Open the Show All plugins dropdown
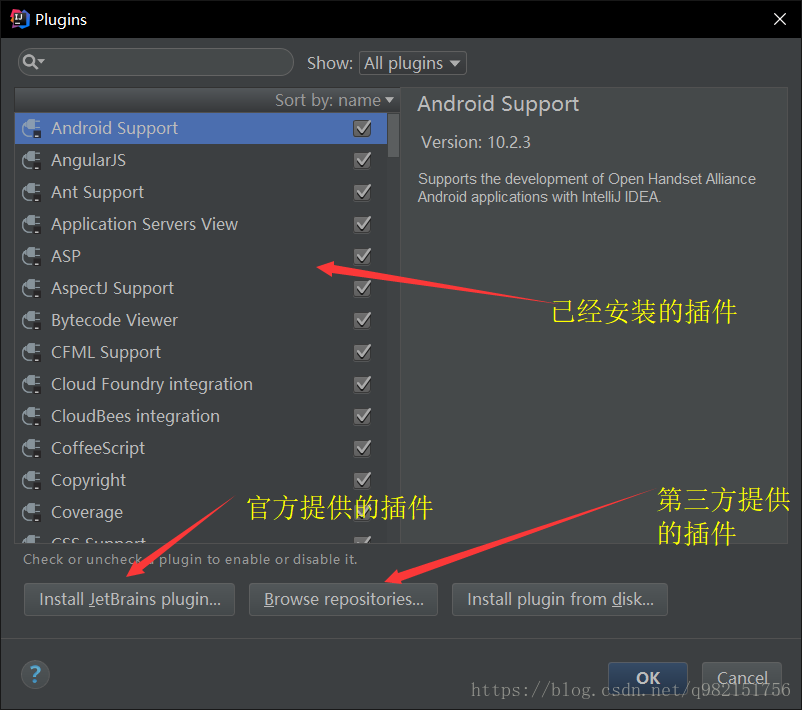 pyautogui.click(x=412, y=63)
